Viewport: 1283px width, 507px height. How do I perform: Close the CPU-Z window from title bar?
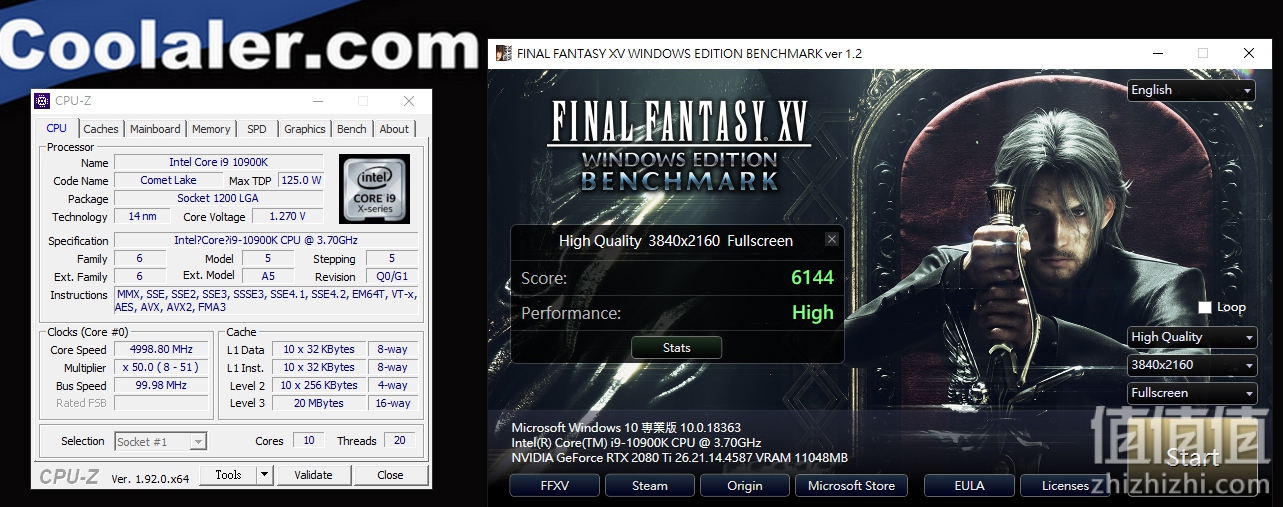[x=408, y=101]
